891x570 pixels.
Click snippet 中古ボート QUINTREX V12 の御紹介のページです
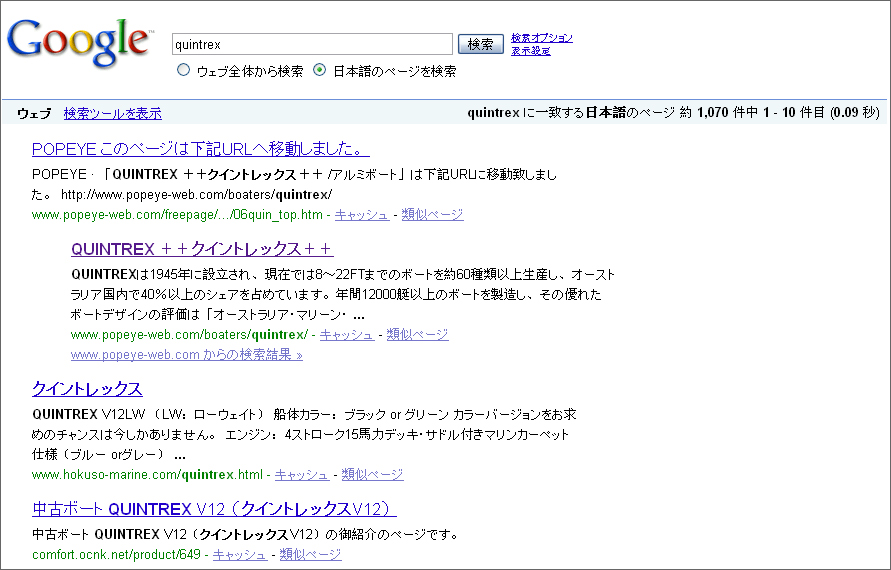245,534
